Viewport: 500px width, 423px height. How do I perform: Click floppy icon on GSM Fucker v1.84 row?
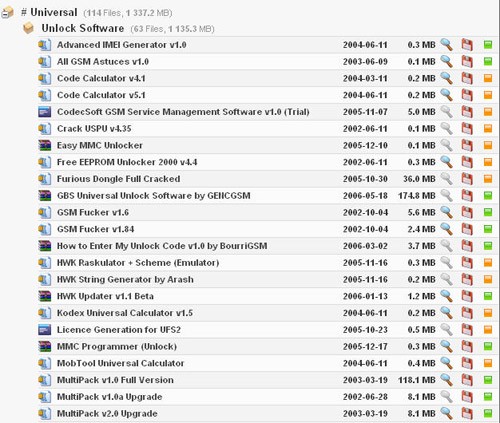pos(467,229)
